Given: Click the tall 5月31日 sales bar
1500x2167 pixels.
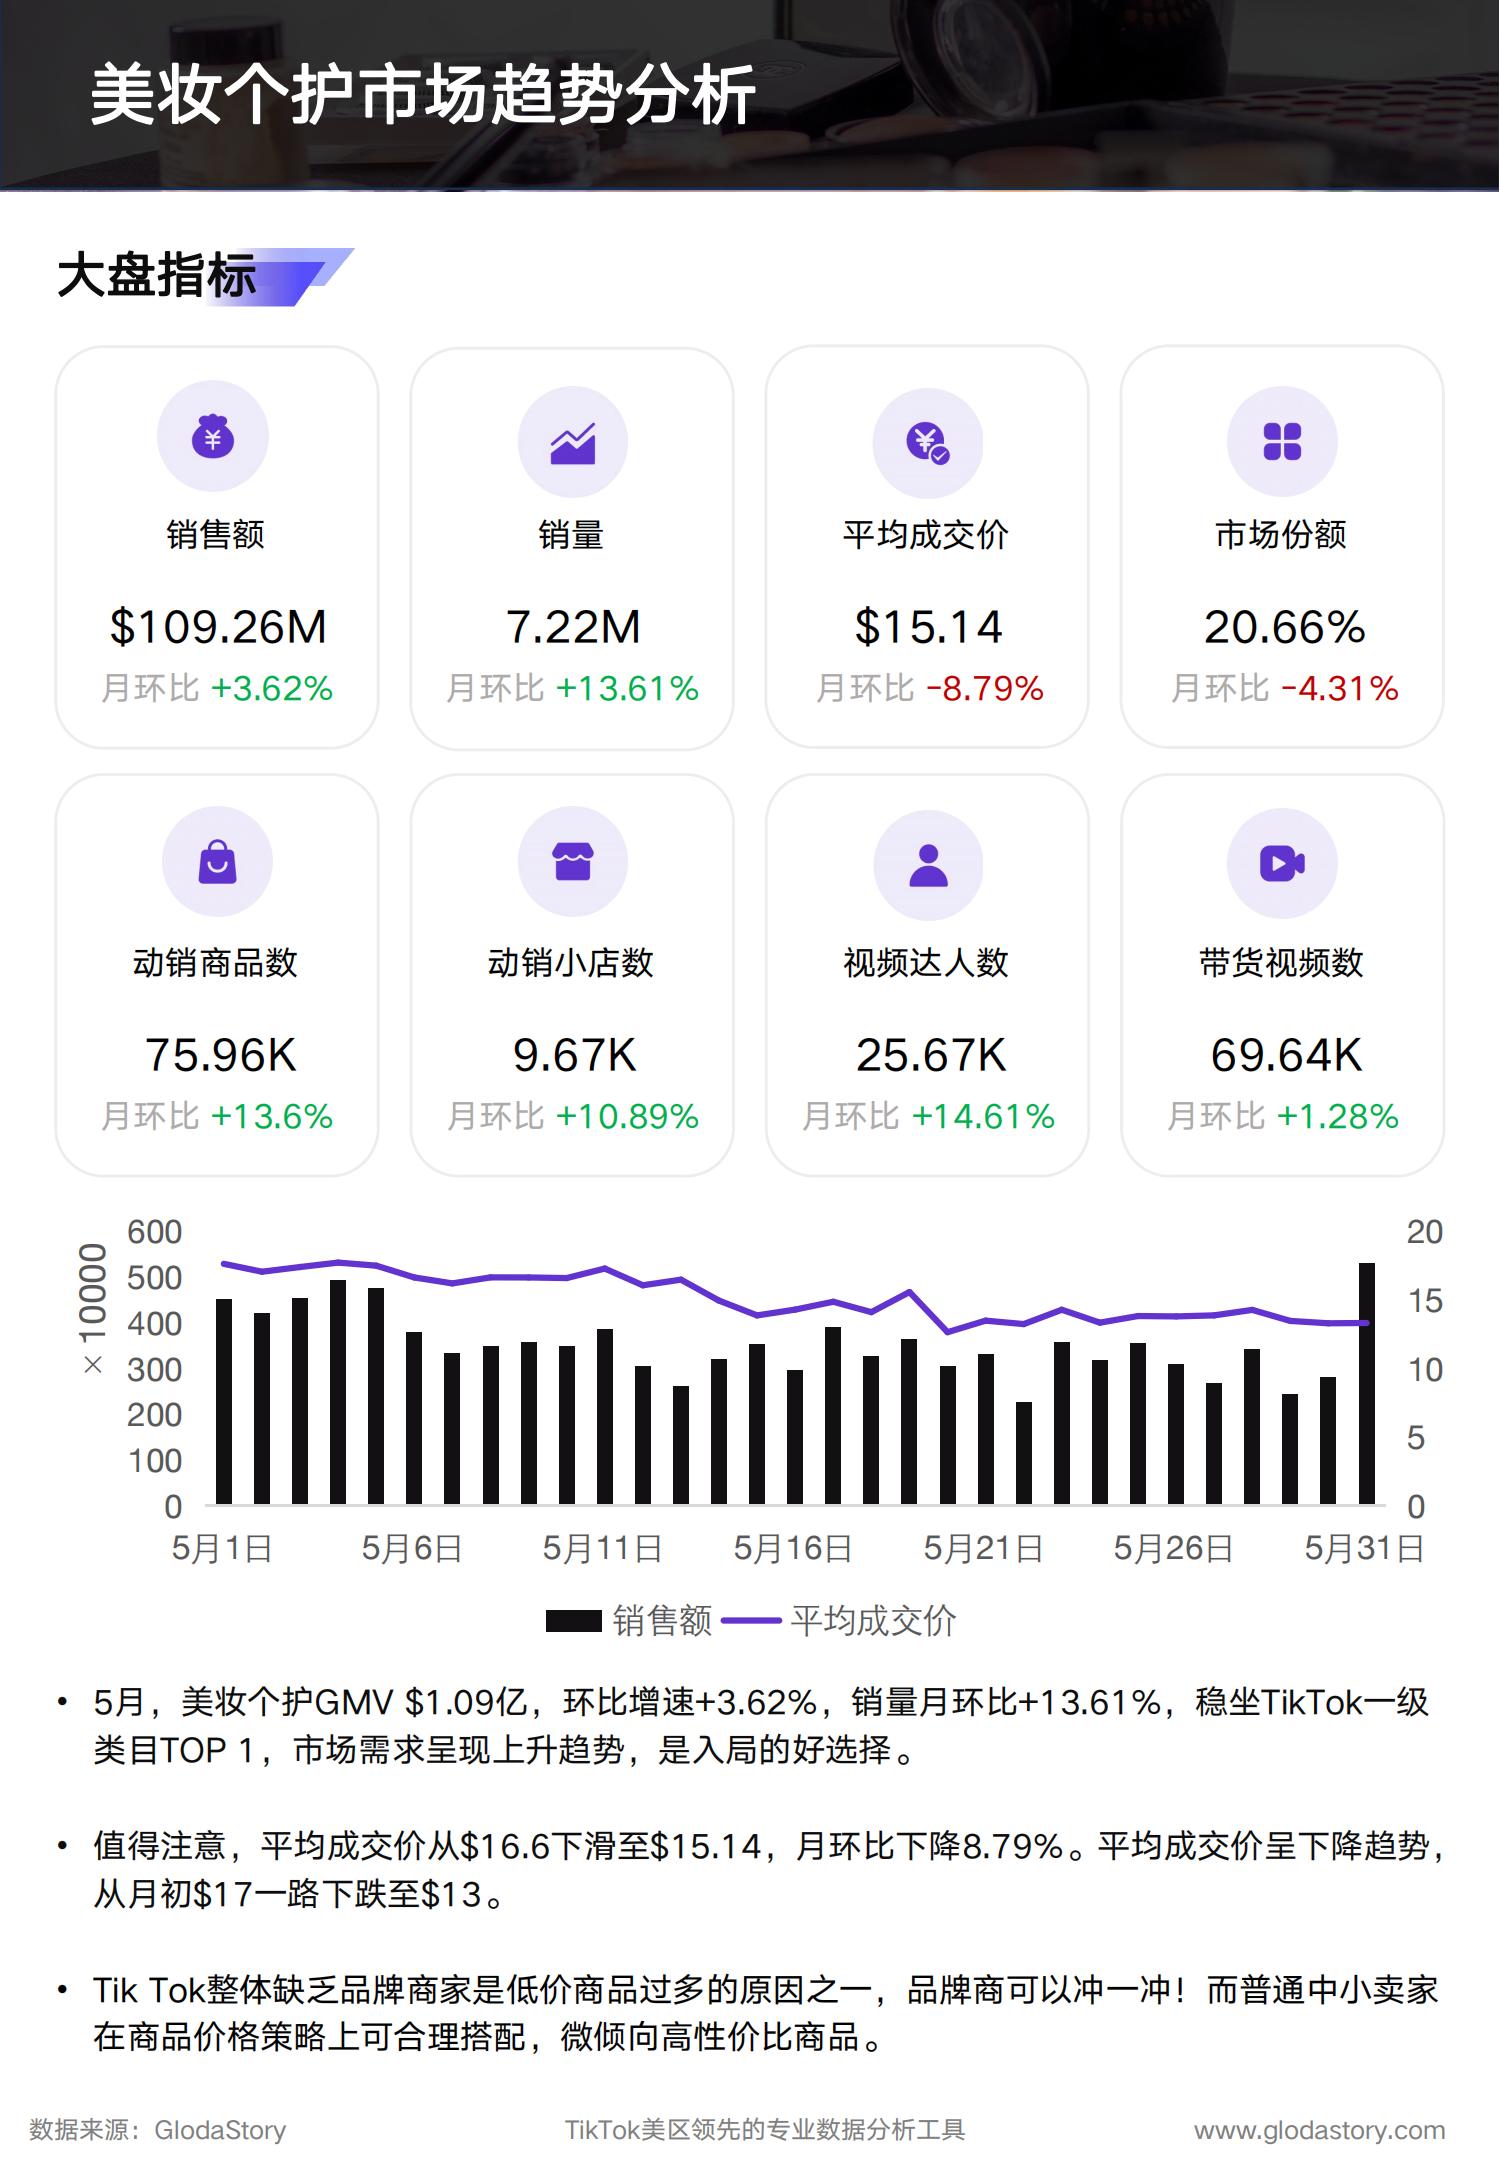Looking at the screenshot, I should (1366, 1385).
